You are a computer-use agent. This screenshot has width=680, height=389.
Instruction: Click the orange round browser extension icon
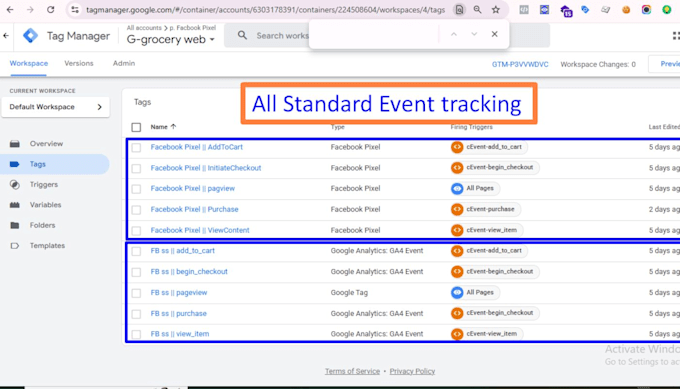tap(626, 10)
